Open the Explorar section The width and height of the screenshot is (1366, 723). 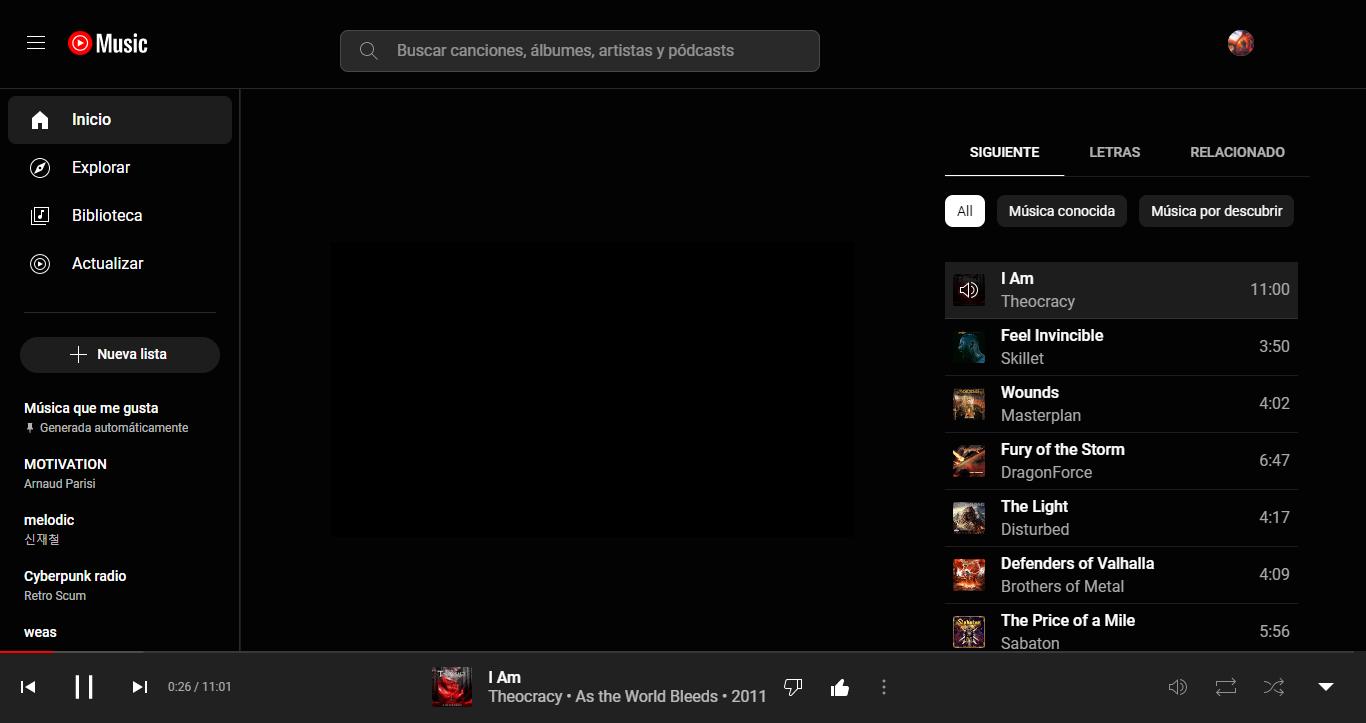point(40,167)
